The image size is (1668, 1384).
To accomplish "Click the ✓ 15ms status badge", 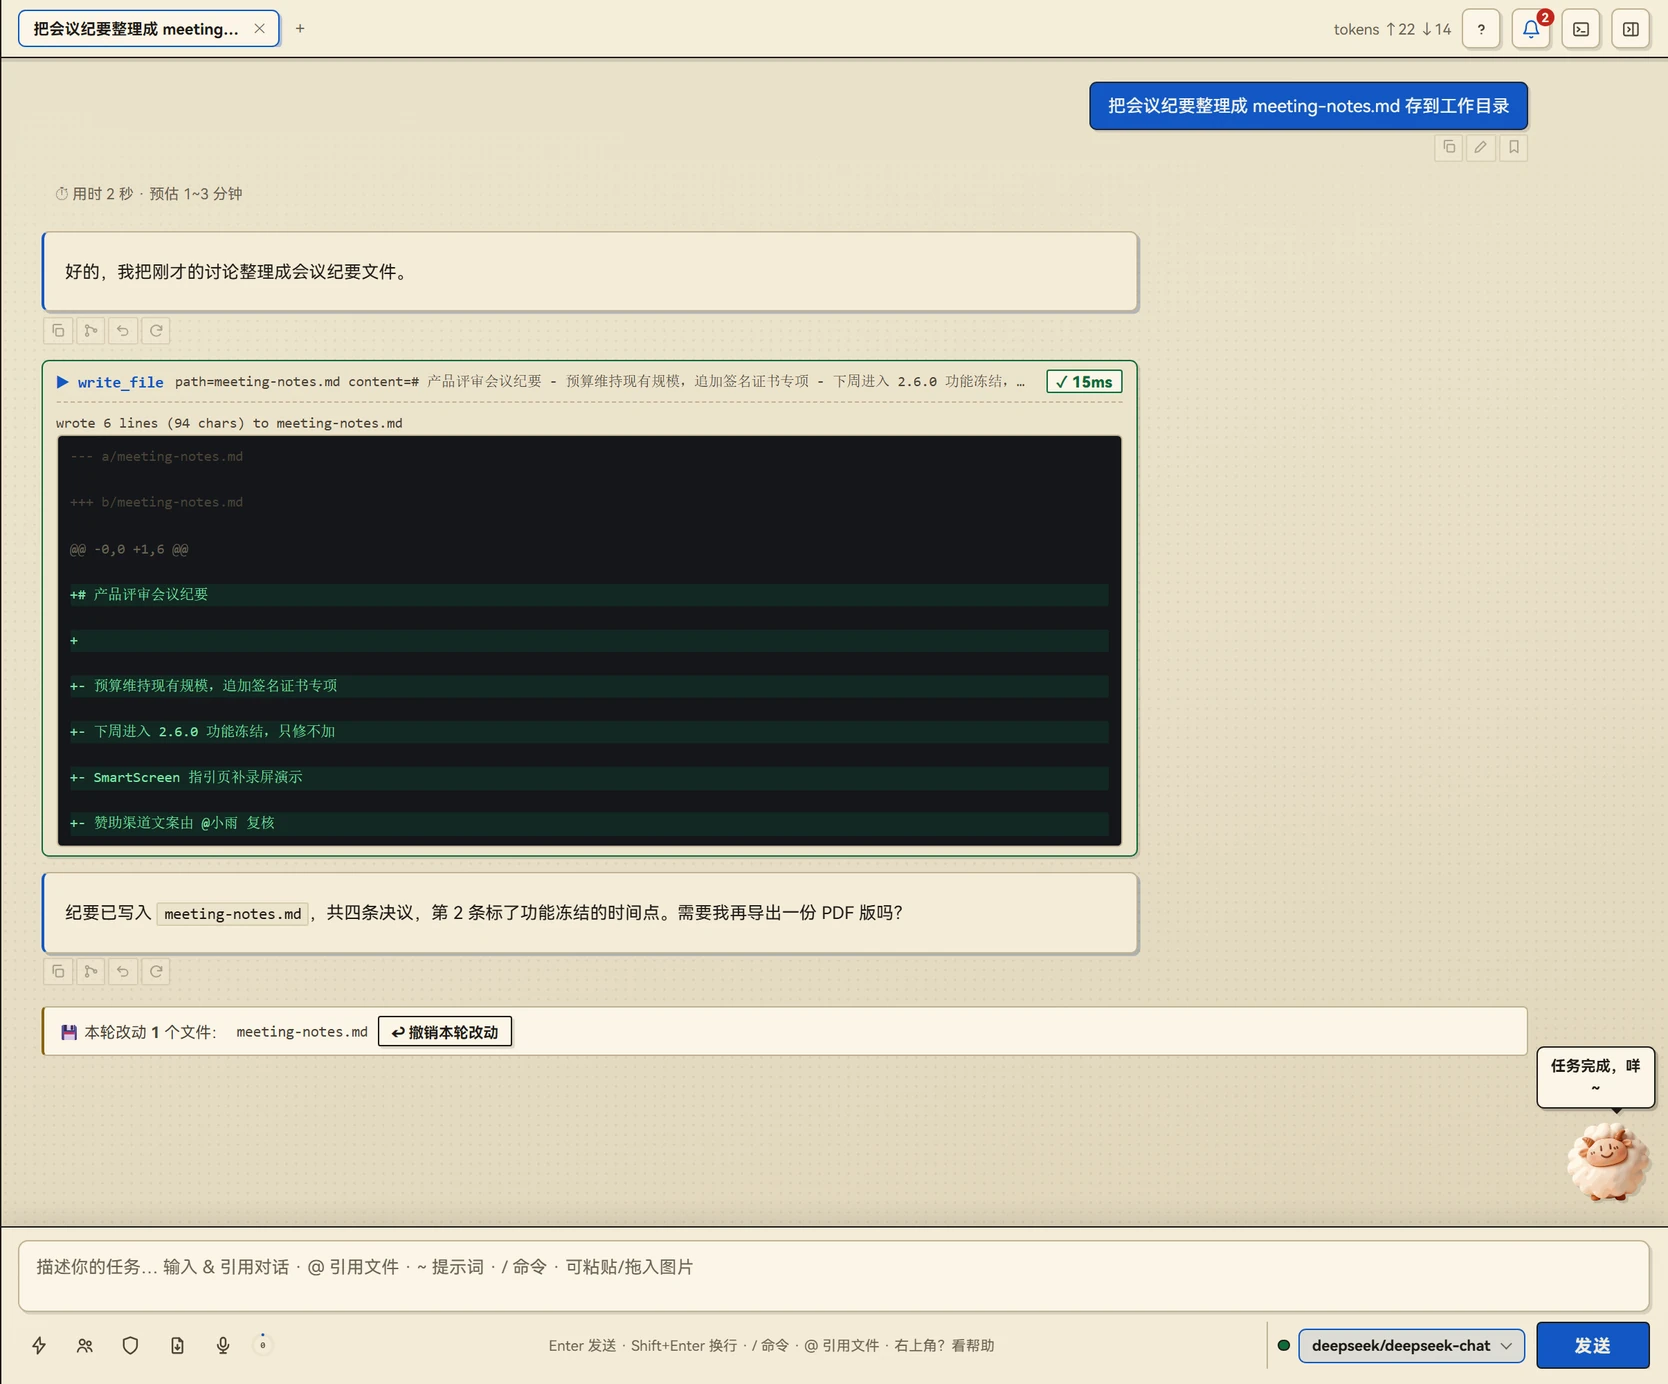I will click(x=1084, y=382).
